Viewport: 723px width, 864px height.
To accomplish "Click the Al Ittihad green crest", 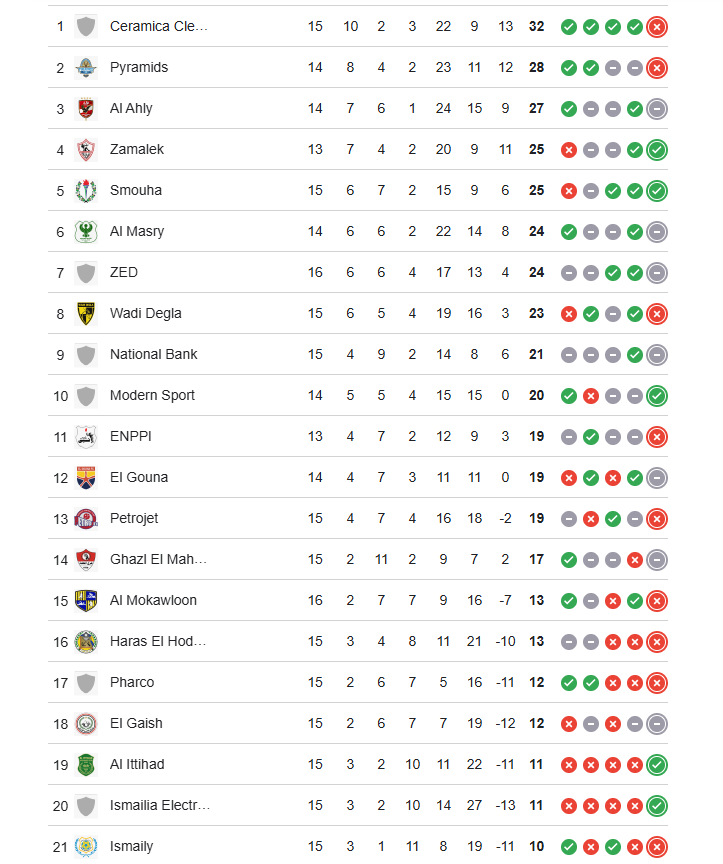I will pos(86,765).
